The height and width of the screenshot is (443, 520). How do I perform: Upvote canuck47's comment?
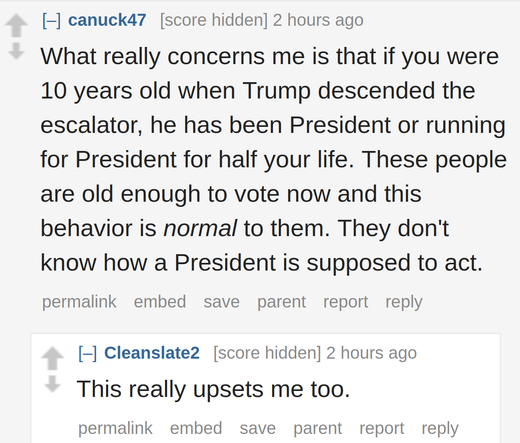(16, 25)
